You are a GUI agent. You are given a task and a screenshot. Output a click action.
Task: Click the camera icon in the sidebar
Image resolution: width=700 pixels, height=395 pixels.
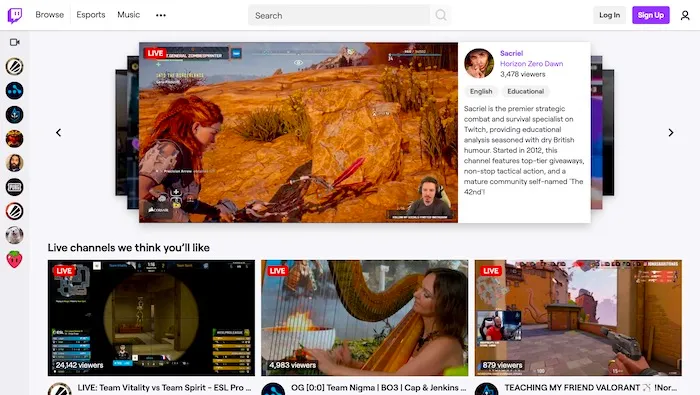pyautogui.click(x=15, y=42)
